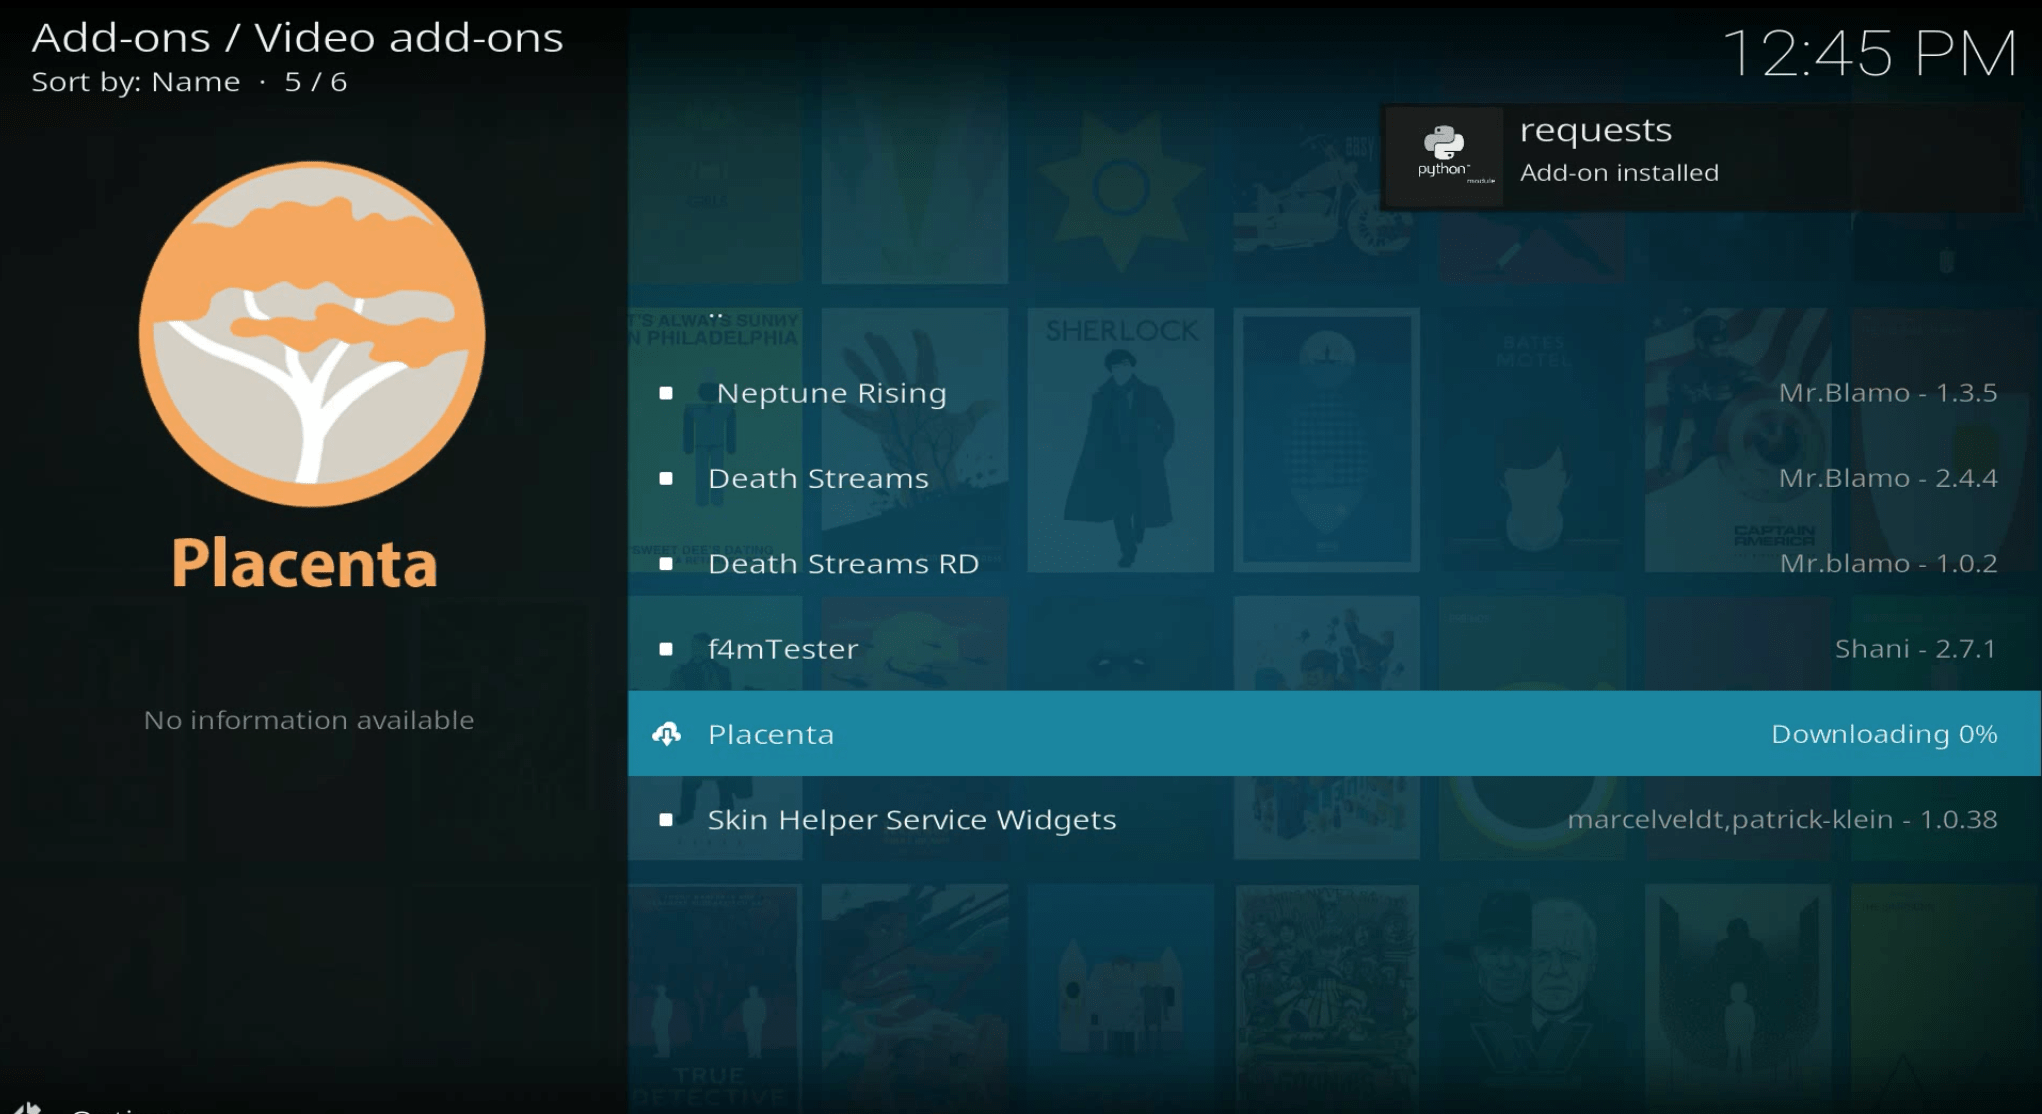Click the 'Shani - 2.7.1' version label
The image size is (2042, 1114).
[x=1916, y=649]
